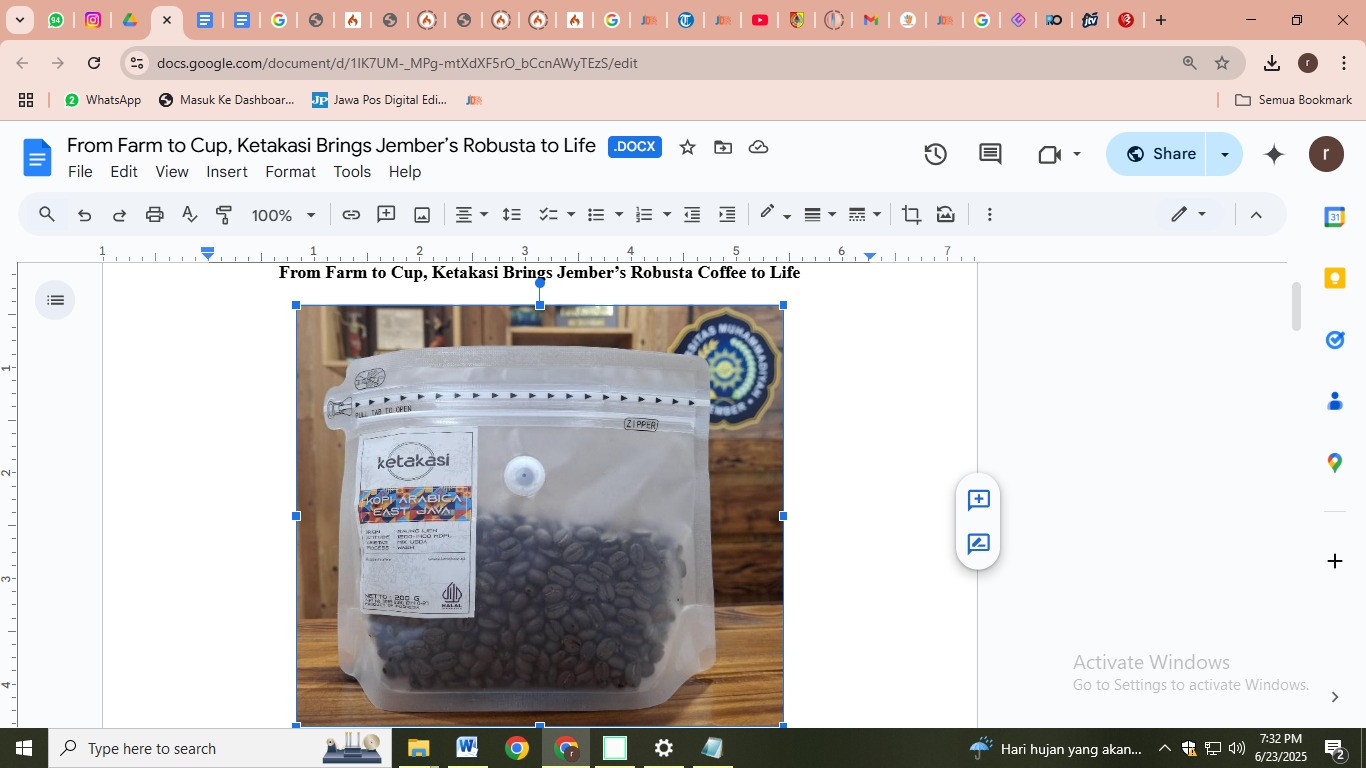Show document outline tab
1366x768 pixels.
[55, 300]
